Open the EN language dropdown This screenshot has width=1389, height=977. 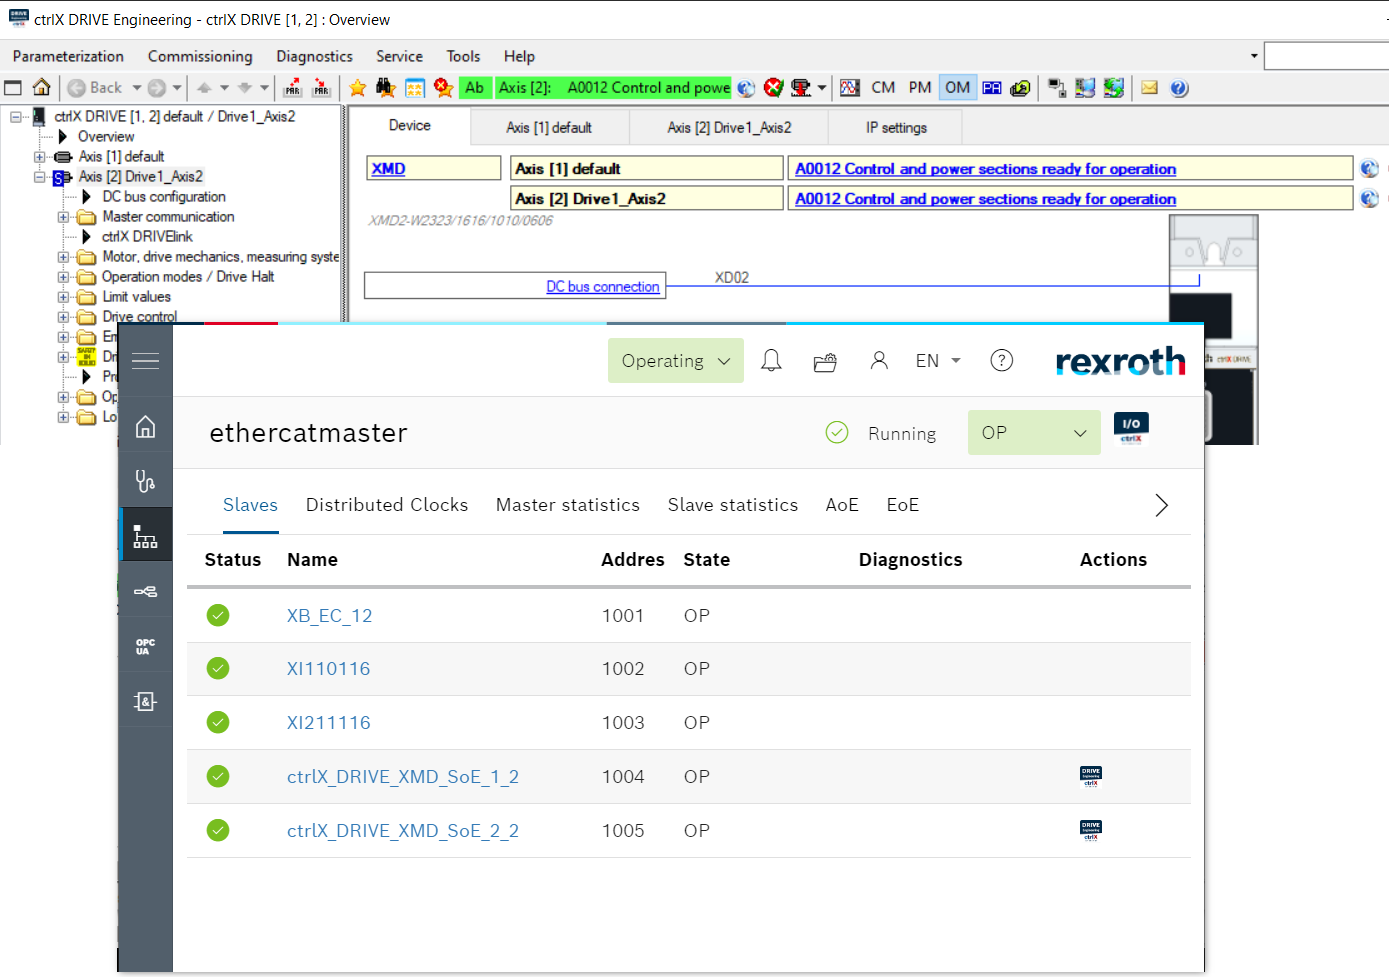click(937, 361)
